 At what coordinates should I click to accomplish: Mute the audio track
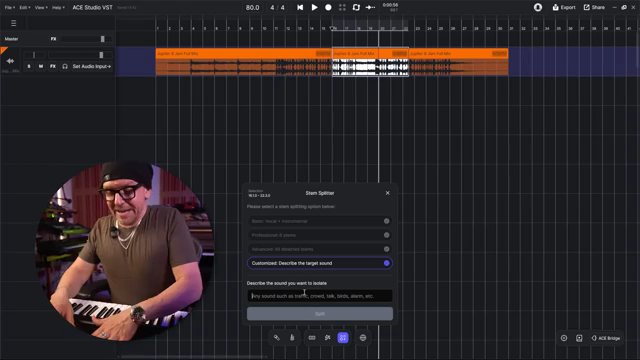point(41,66)
